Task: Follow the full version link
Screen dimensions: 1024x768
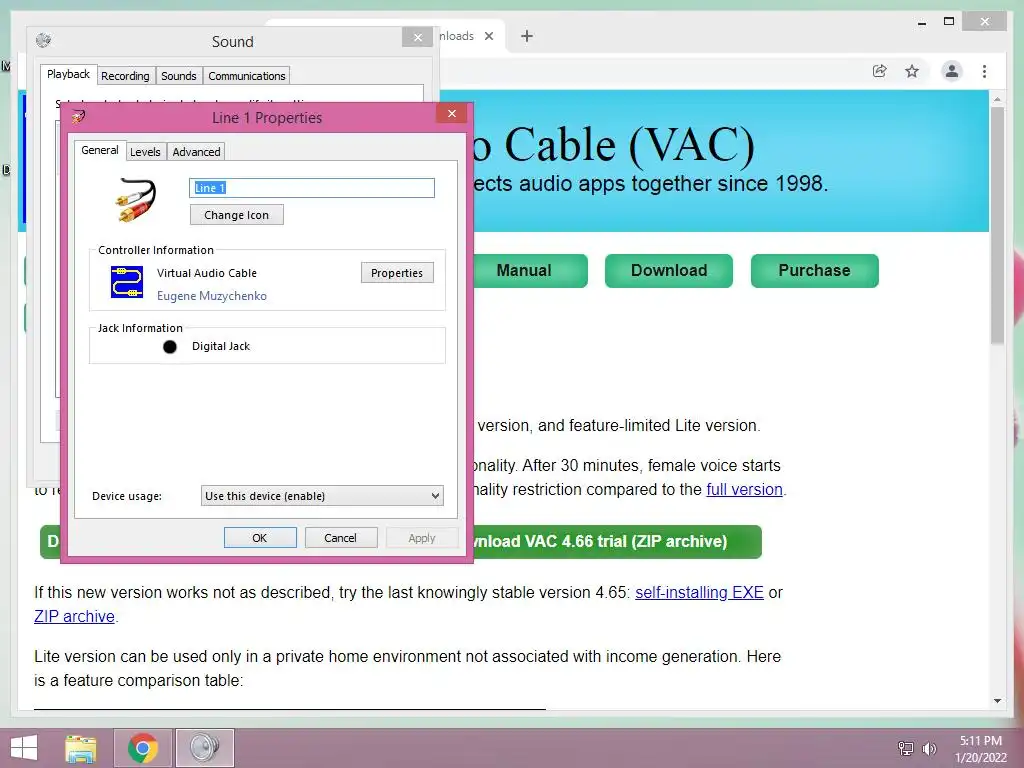Action: [x=744, y=489]
